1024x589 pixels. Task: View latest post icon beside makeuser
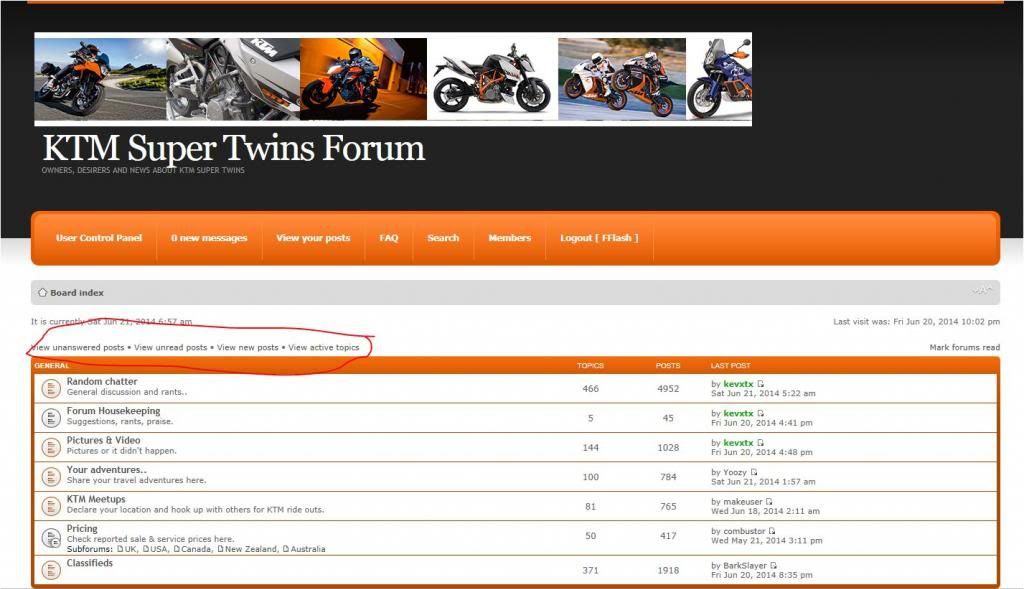[769, 501]
